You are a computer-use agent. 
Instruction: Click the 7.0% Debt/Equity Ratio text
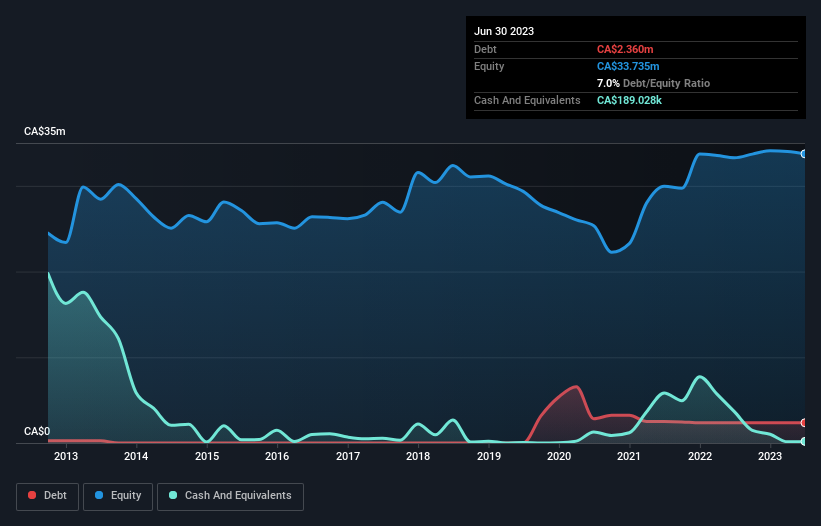pos(653,83)
